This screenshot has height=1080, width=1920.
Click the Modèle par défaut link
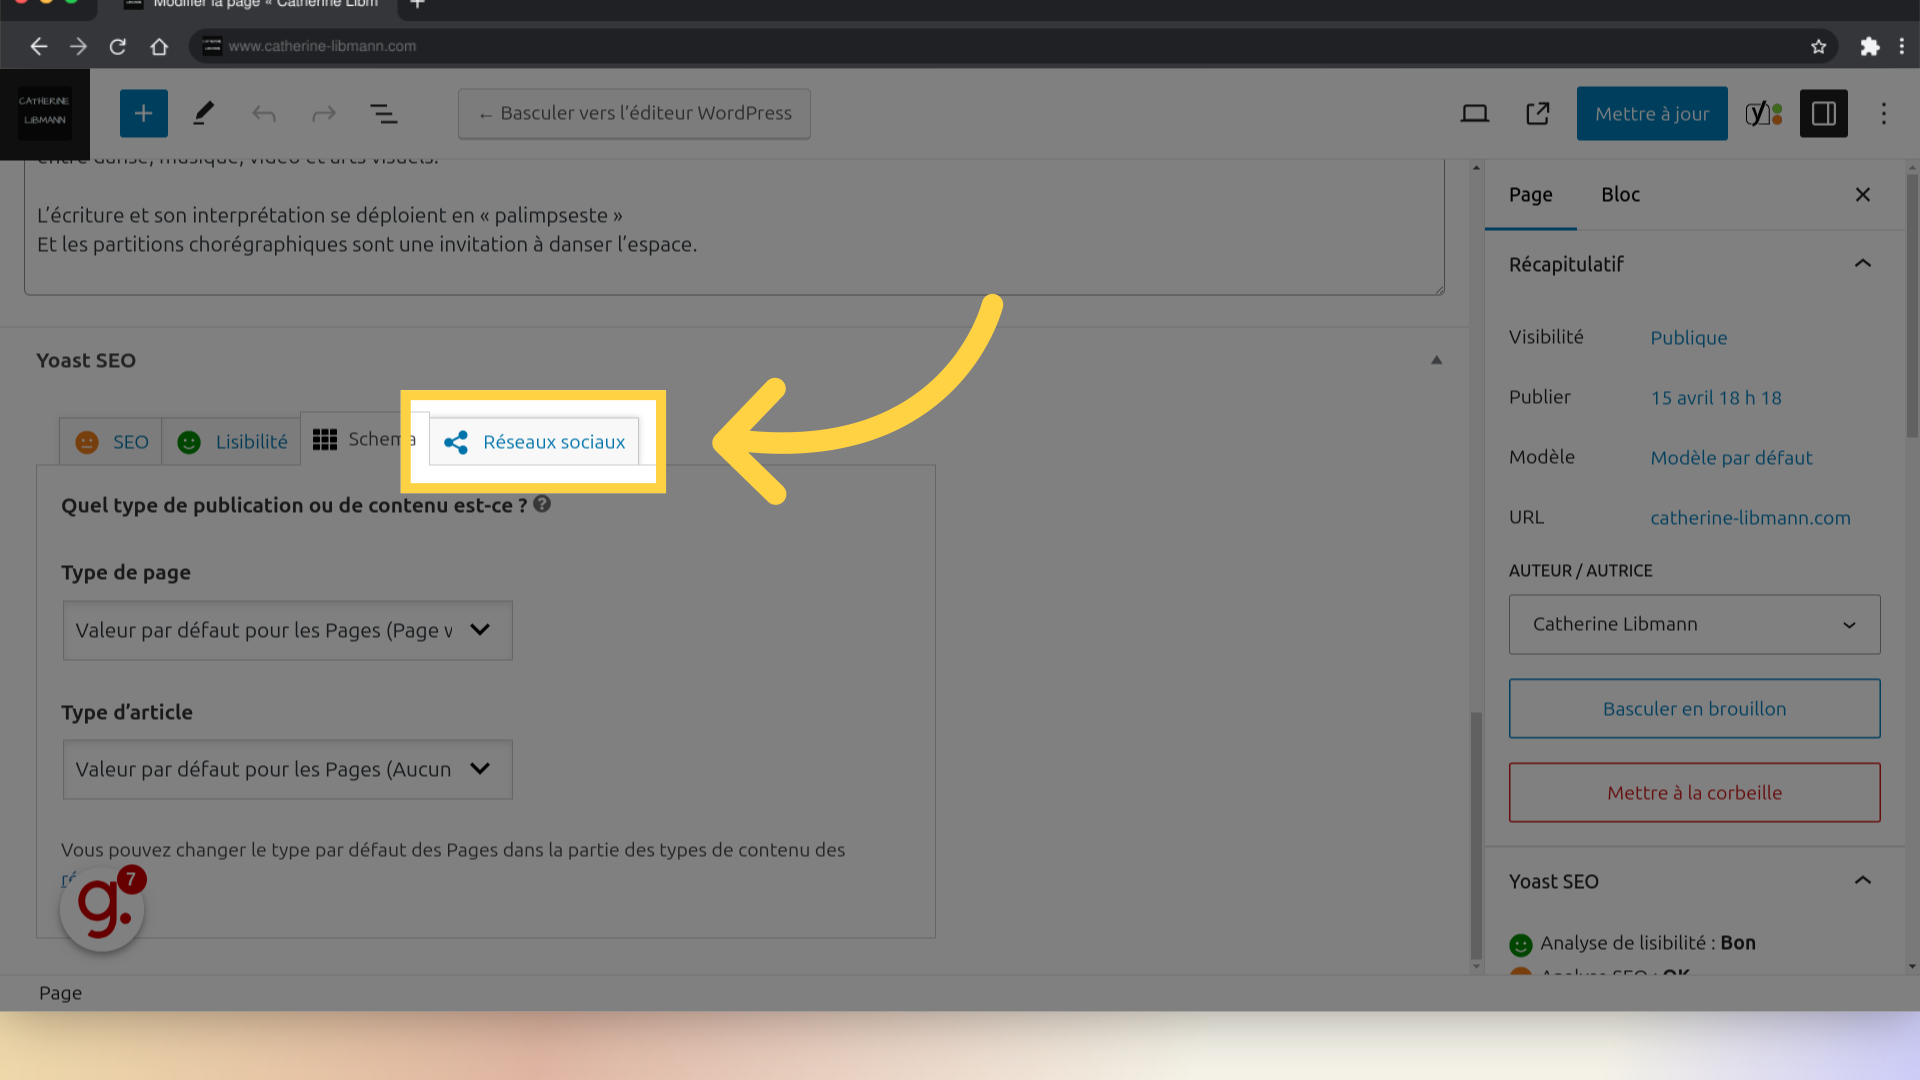pos(1731,458)
